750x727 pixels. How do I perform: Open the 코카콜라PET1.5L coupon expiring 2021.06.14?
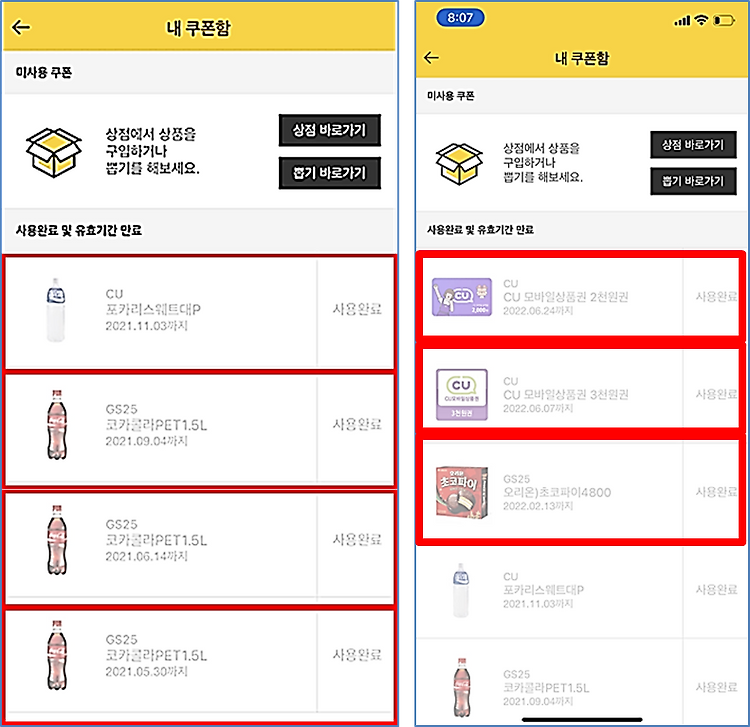(199, 545)
